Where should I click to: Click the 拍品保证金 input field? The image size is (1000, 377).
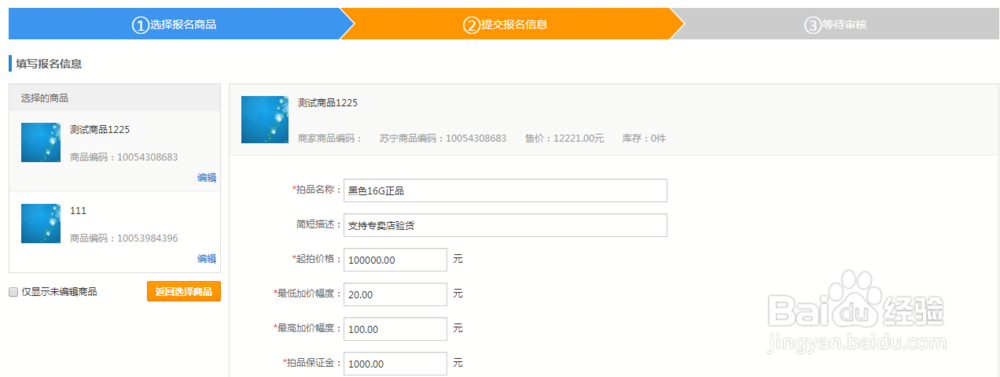pos(395,364)
